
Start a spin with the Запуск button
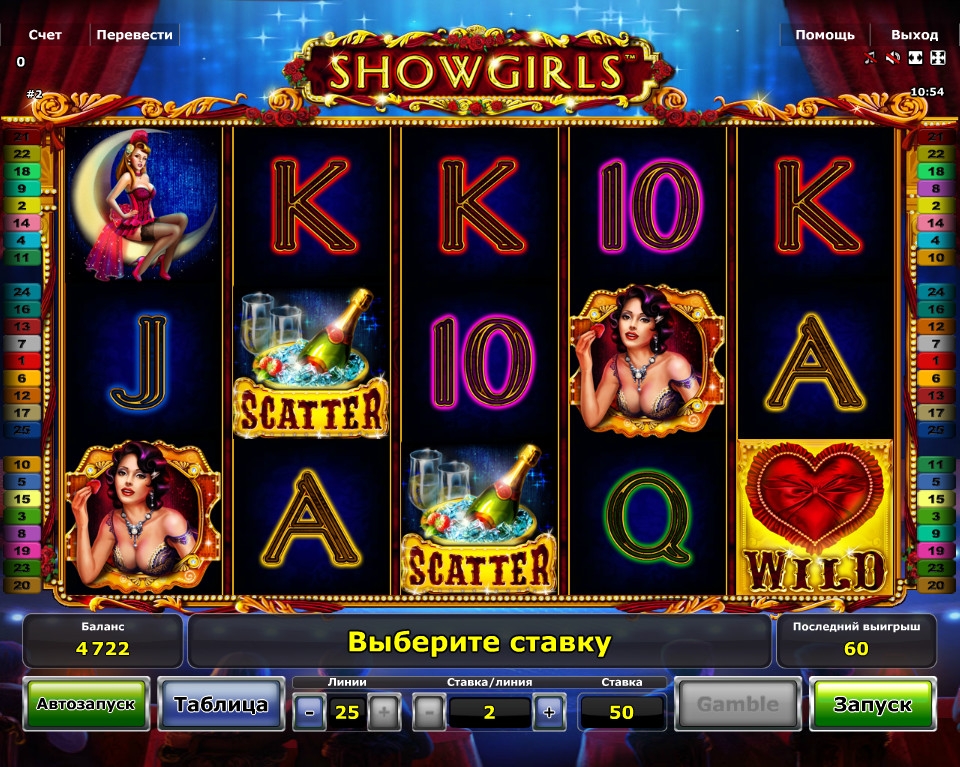click(x=872, y=704)
